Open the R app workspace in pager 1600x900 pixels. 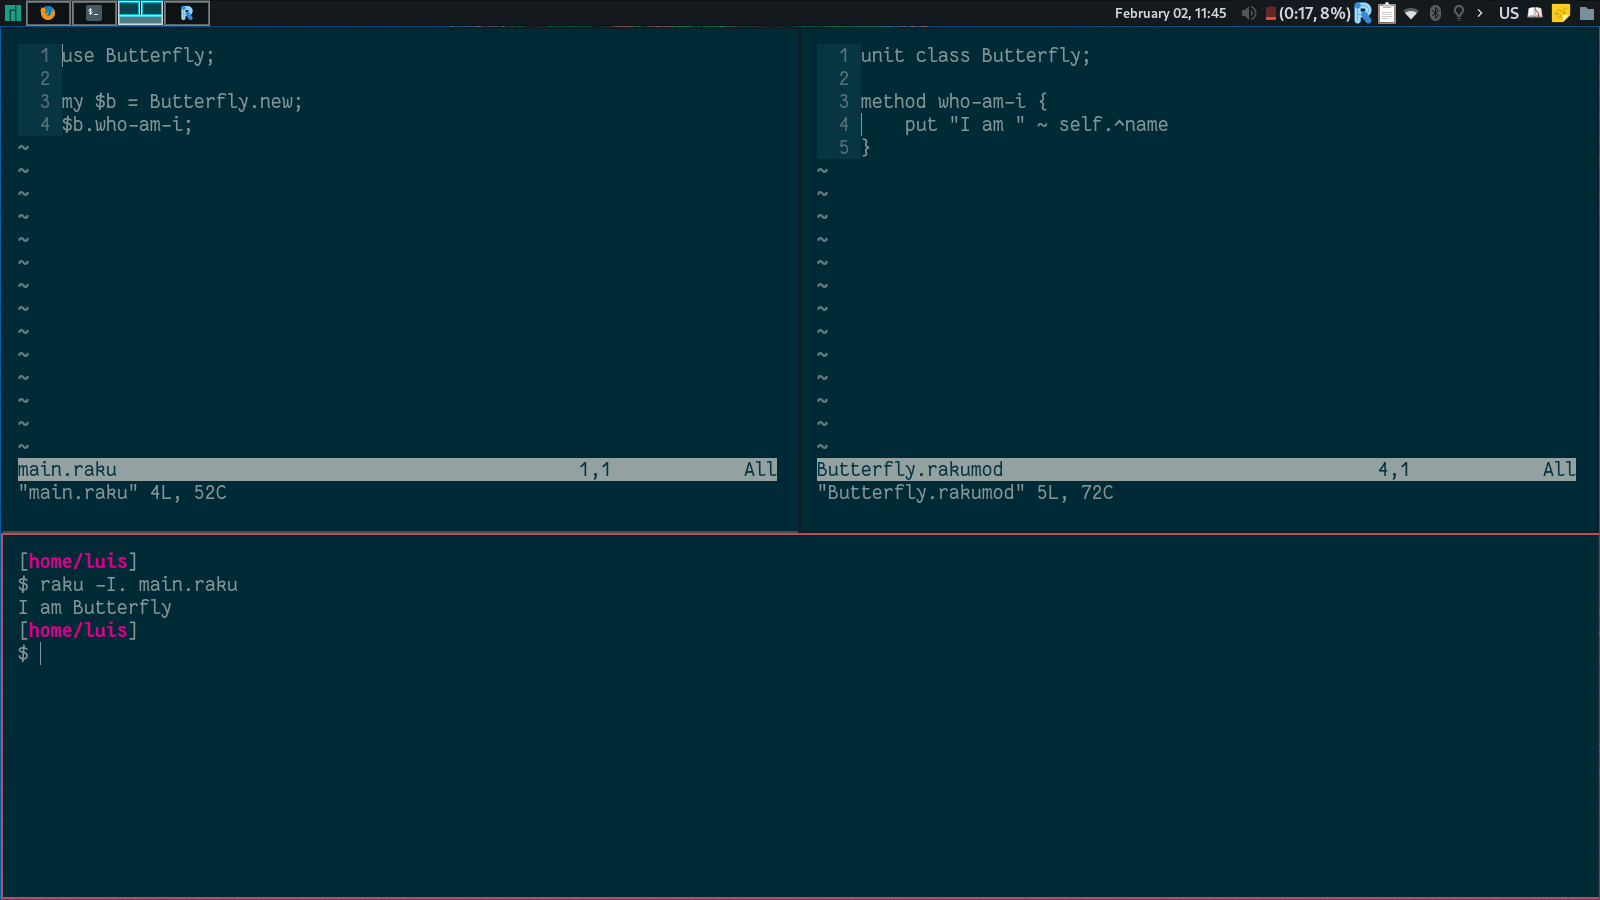click(x=187, y=13)
